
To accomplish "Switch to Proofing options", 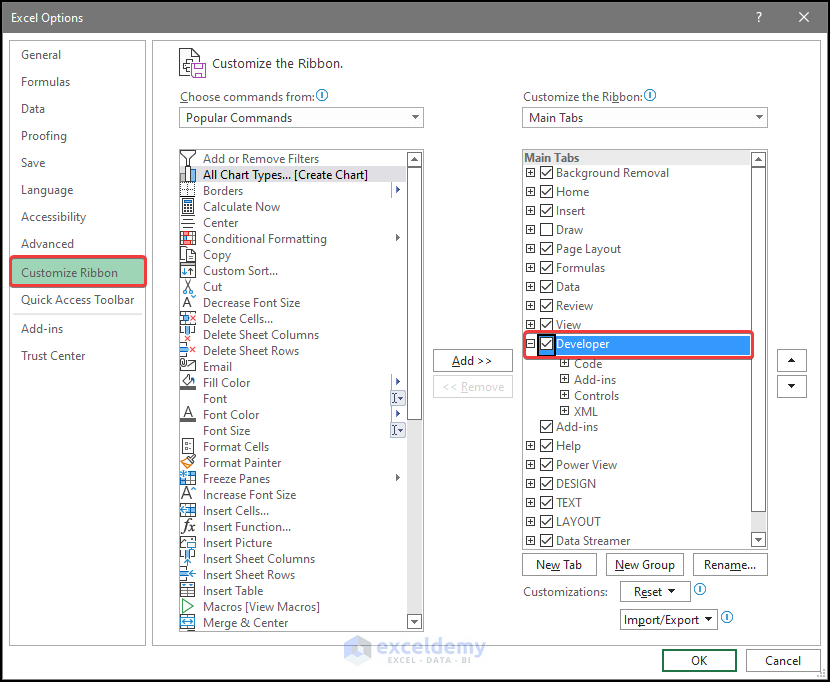I will [44, 136].
